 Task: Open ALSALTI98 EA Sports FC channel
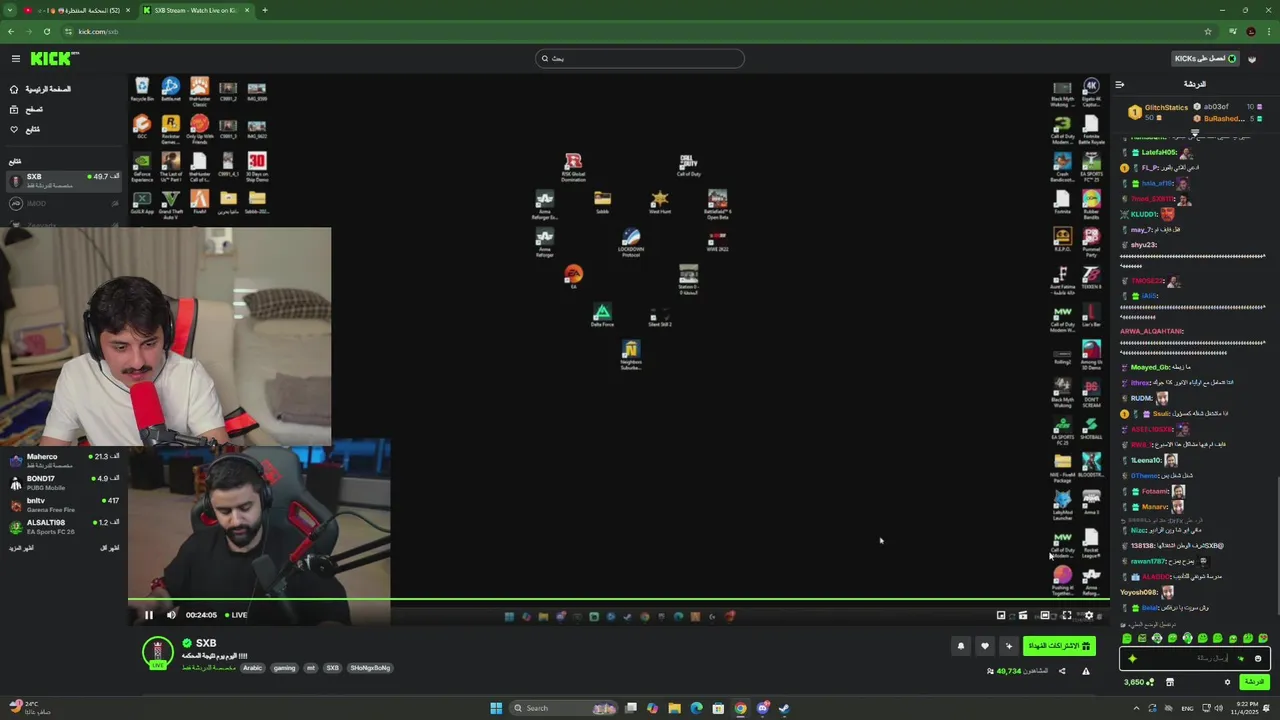64,526
